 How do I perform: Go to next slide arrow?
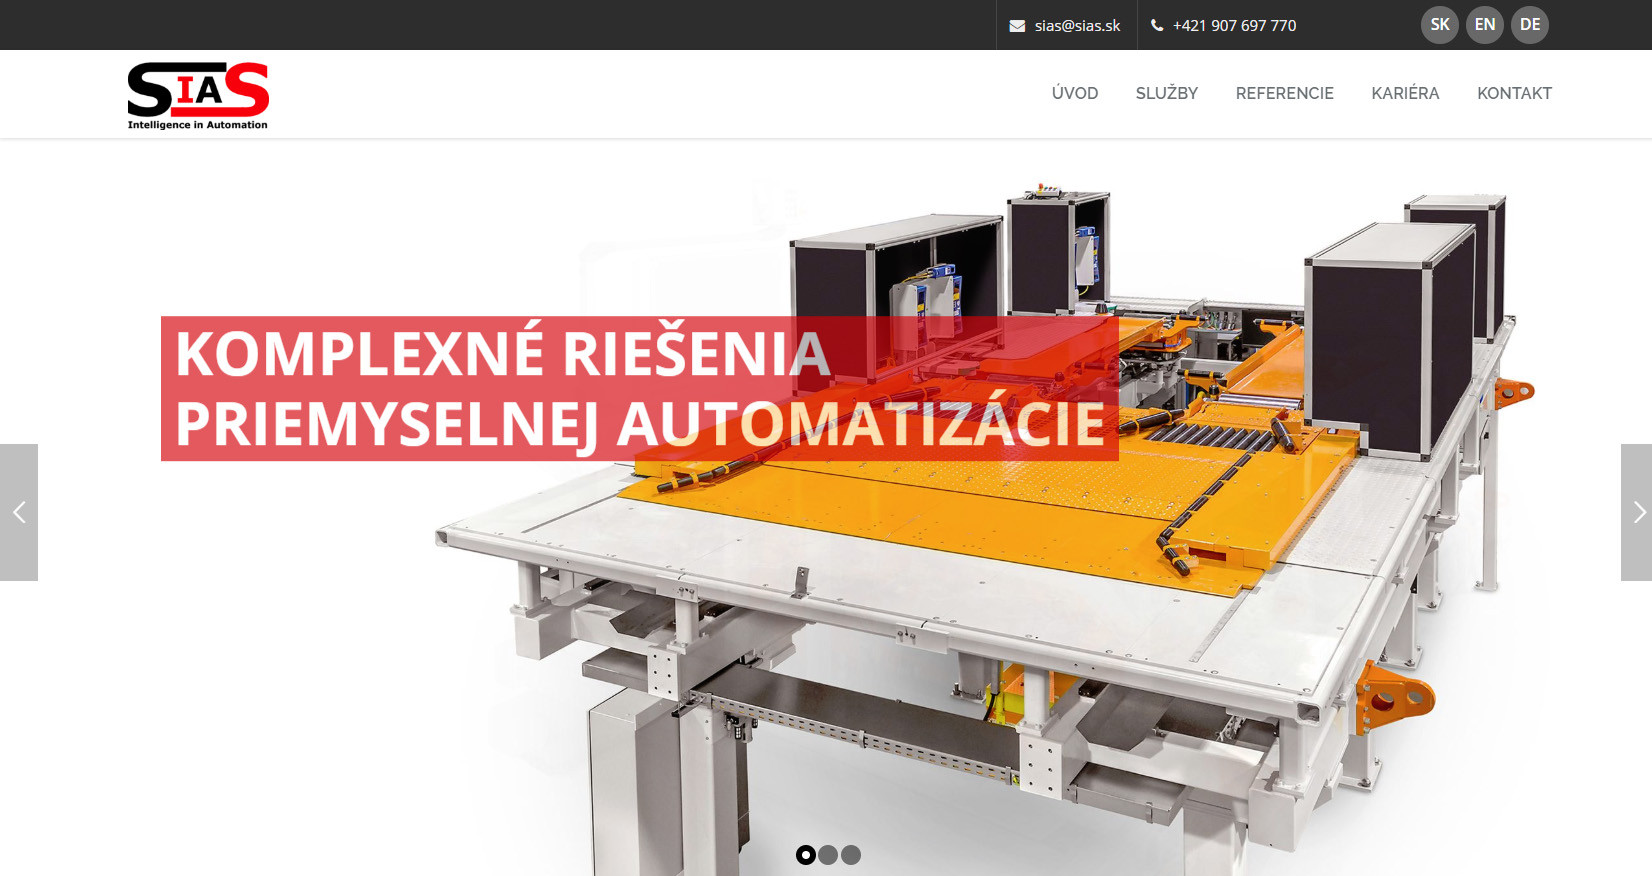coord(1637,512)
